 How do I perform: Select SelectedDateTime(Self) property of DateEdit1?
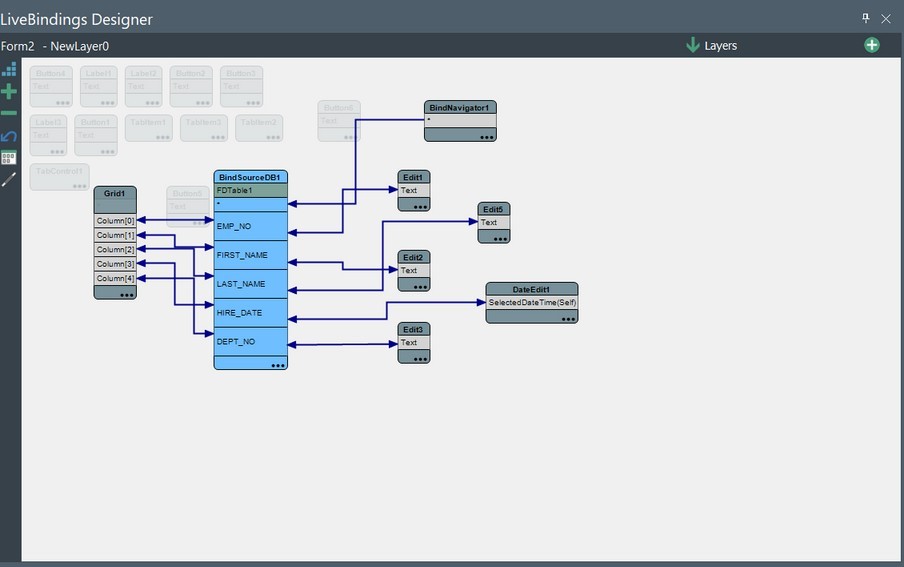point(532,303)
